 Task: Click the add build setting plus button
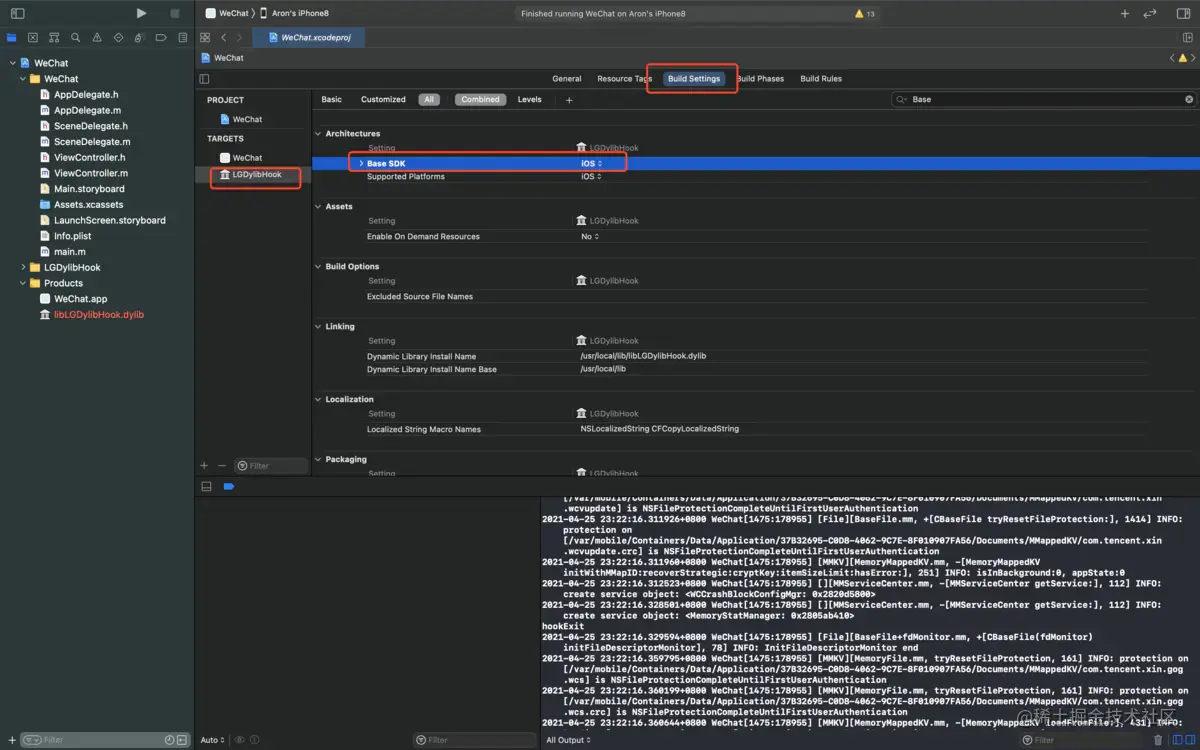(569, 100)
